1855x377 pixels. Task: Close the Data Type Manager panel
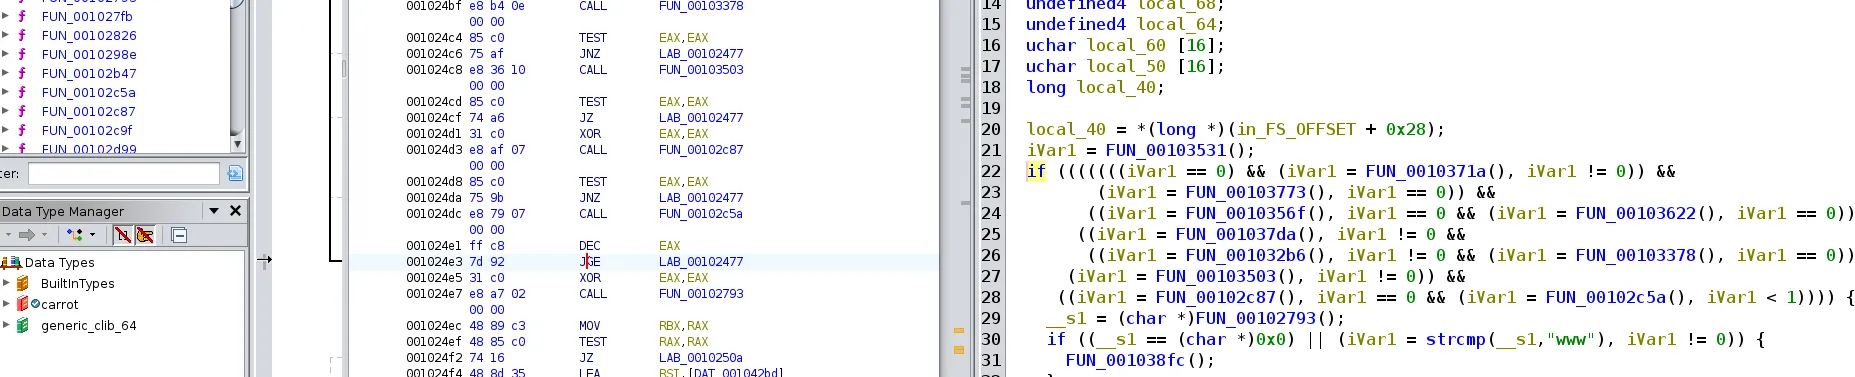point(236,211)
